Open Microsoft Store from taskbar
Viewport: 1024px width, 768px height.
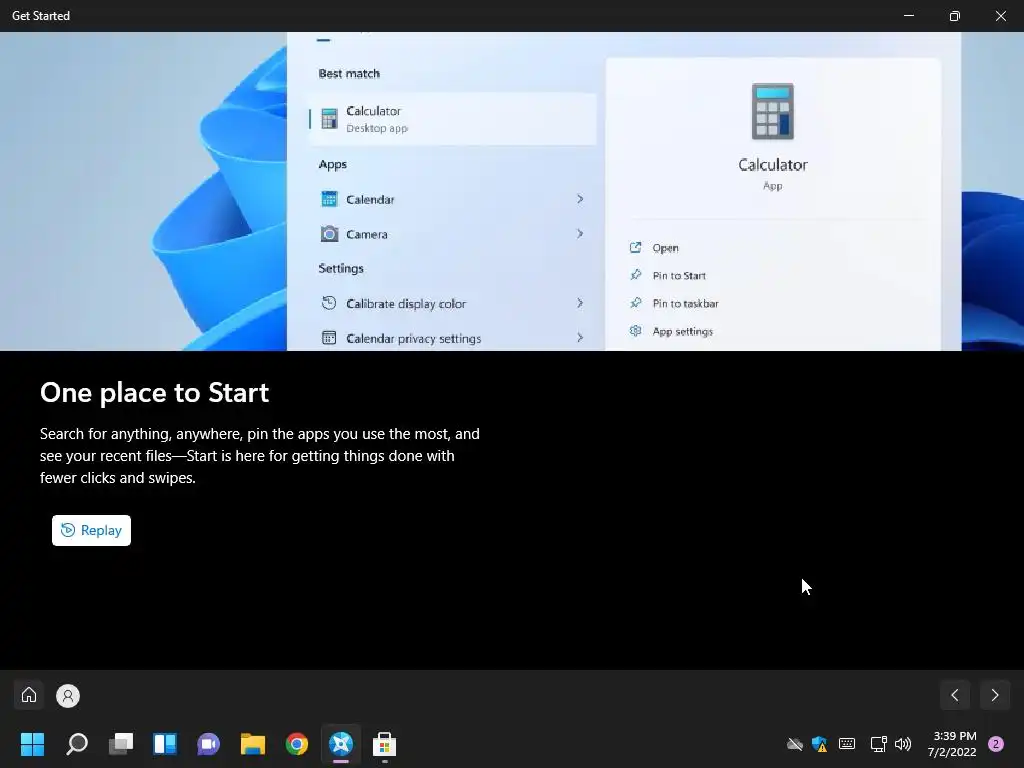click(x=385, y=744)
